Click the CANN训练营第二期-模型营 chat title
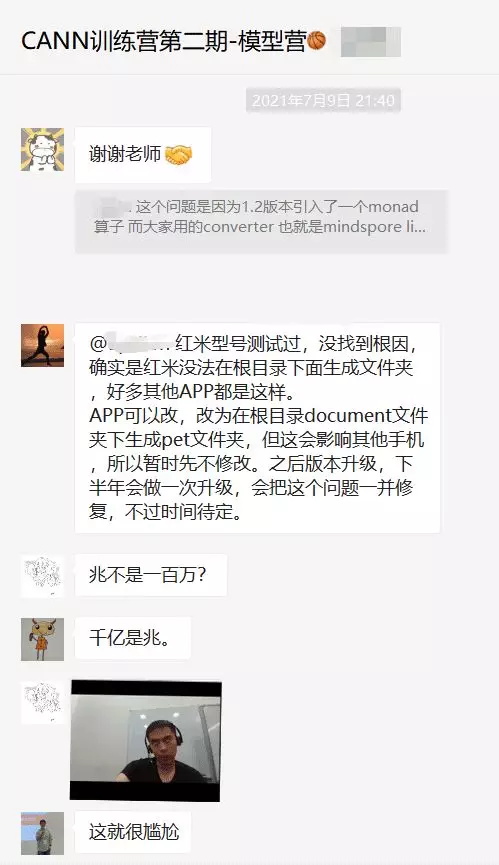 [163, 41]
